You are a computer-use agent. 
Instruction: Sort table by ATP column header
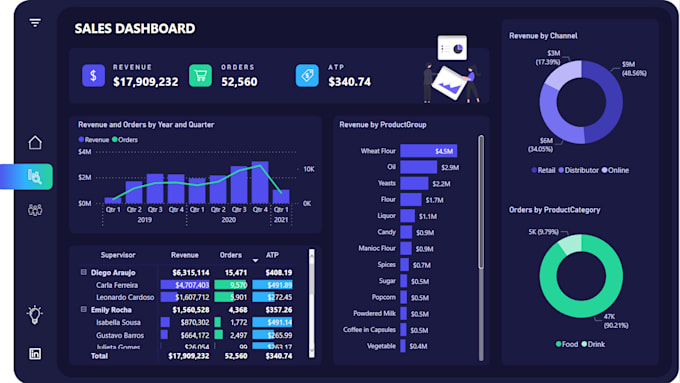272,255
